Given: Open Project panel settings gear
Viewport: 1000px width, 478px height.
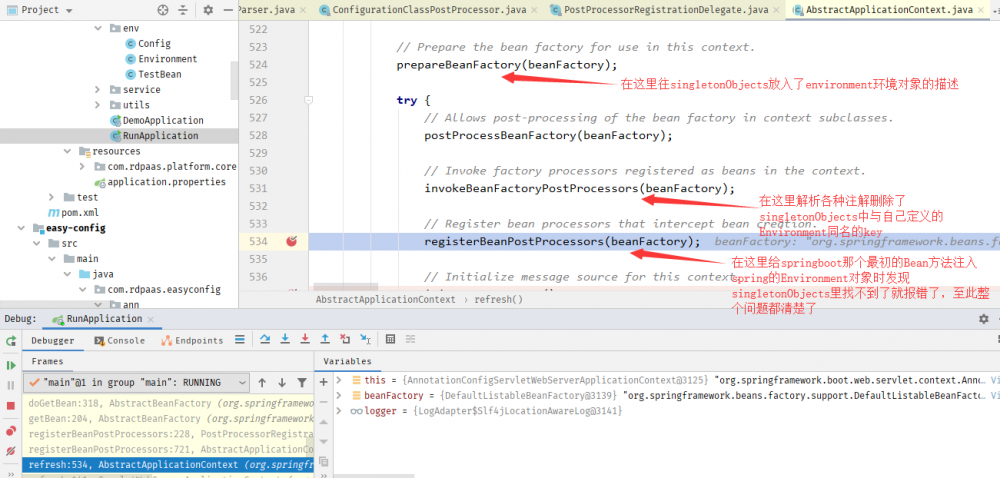Looking at the screenshot, I should click(208, 10).
